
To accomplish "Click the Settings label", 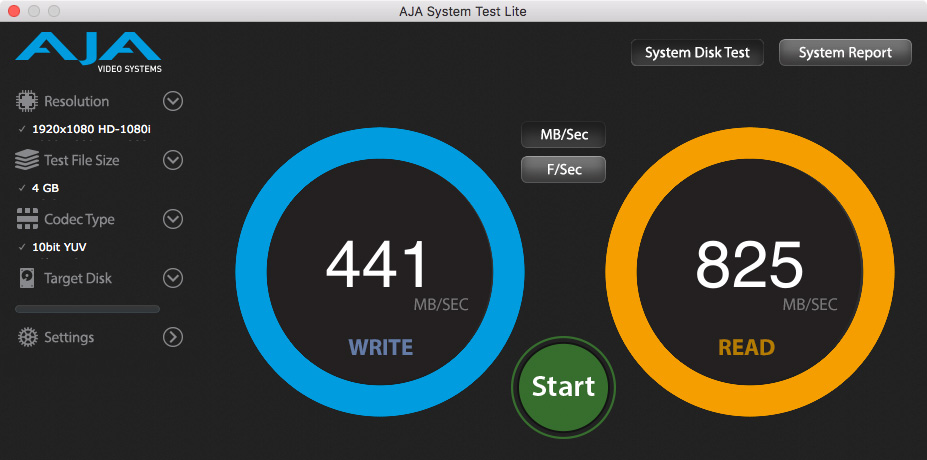I will (69, 338).
